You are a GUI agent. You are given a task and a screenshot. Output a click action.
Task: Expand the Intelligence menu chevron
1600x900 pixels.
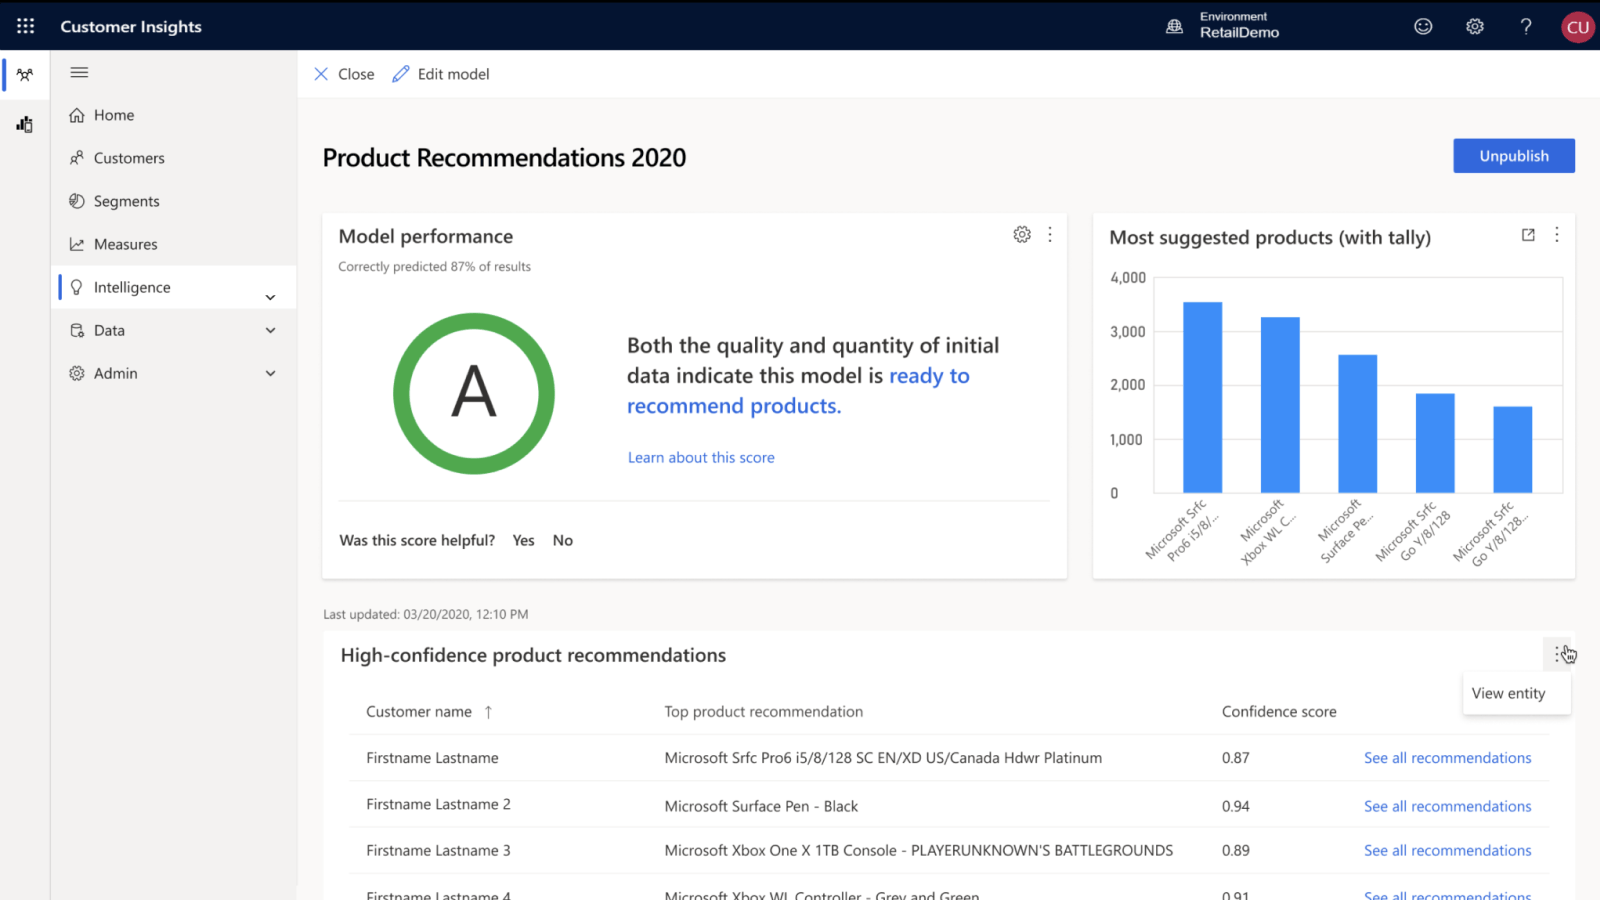point(270,297)
